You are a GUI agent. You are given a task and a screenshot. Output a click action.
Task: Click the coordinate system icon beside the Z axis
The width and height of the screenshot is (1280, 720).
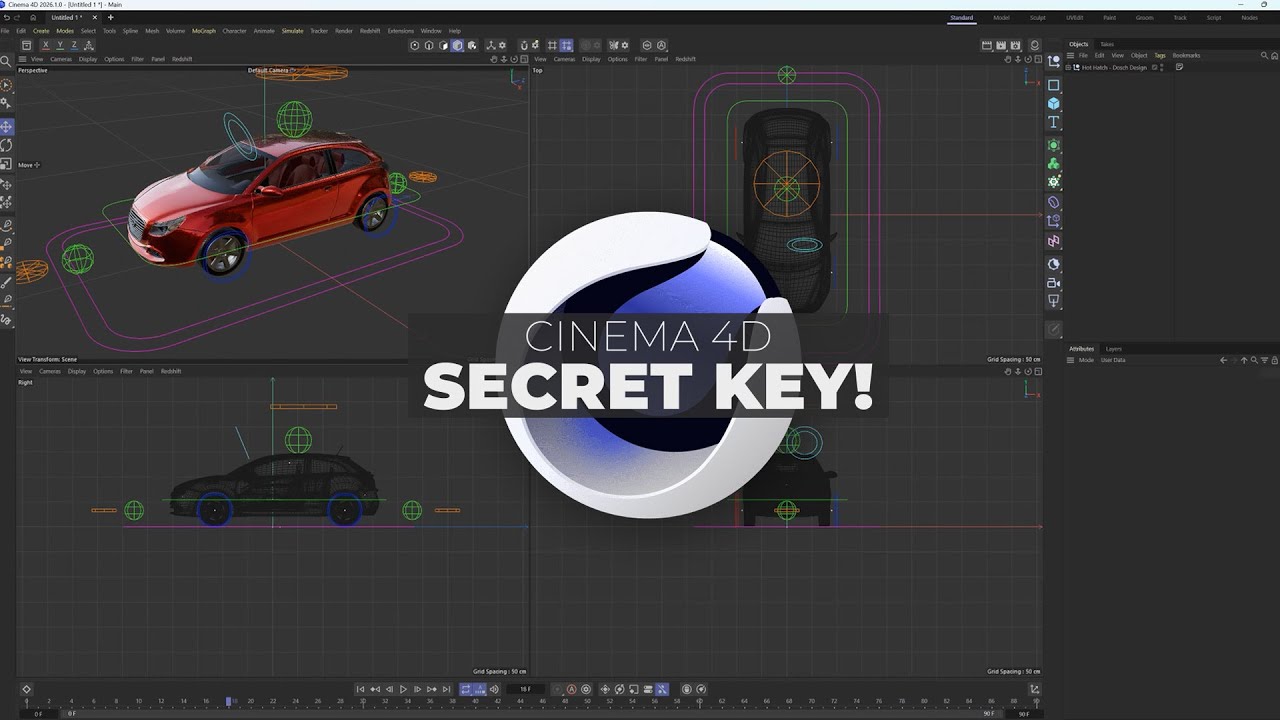(x=89, y=45)
